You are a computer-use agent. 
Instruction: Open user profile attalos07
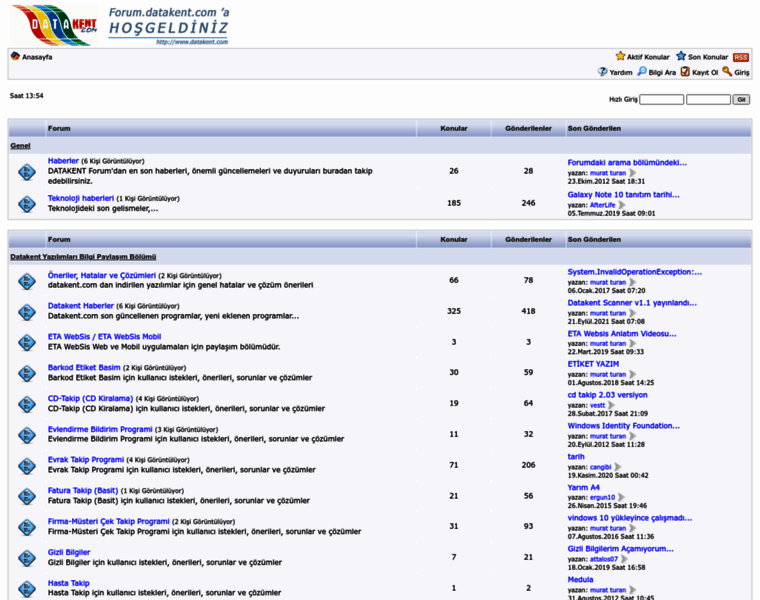tap(603, 559)
